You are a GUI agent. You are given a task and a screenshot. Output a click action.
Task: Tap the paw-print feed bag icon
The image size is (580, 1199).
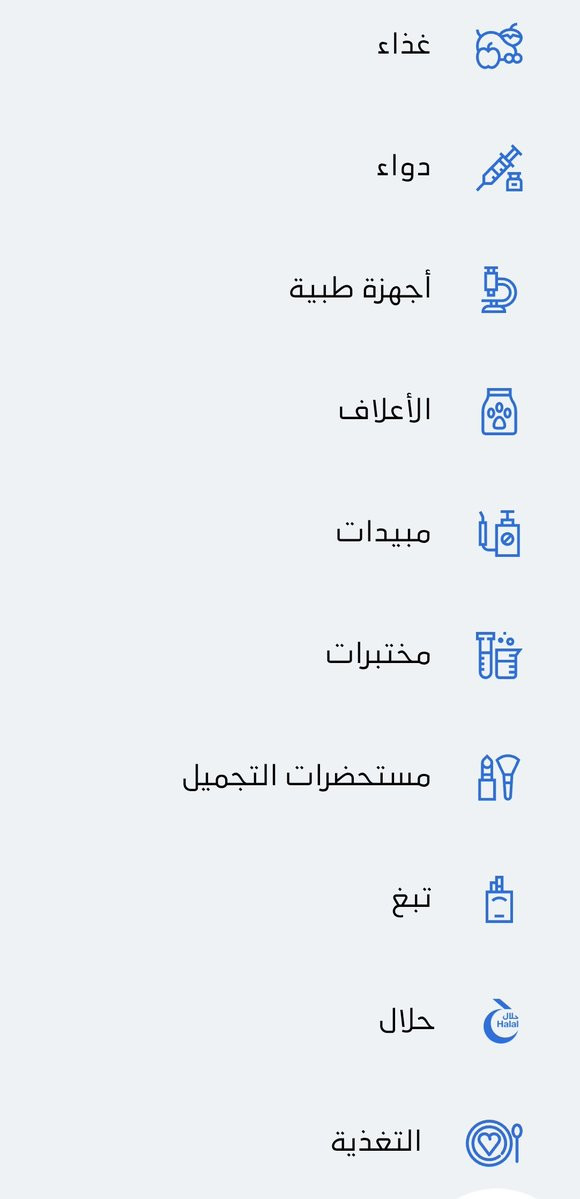point(499,411)
